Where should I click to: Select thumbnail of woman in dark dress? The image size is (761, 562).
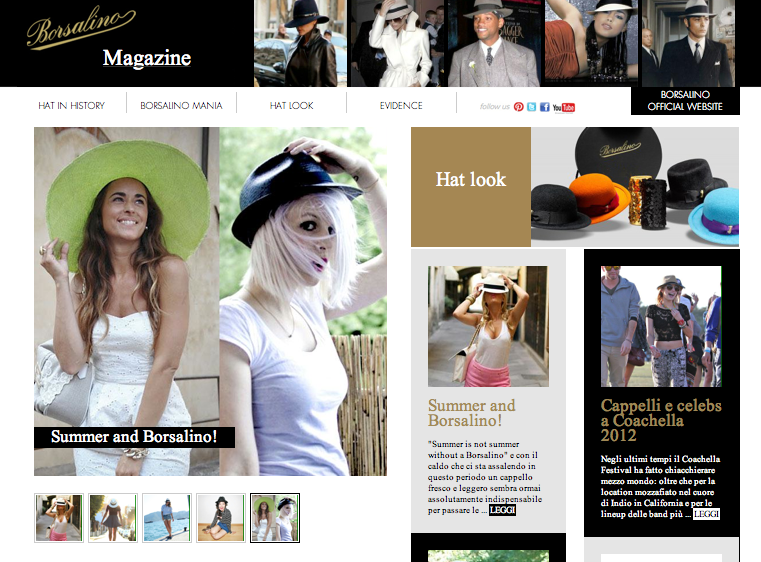click(x=113, y=518)
